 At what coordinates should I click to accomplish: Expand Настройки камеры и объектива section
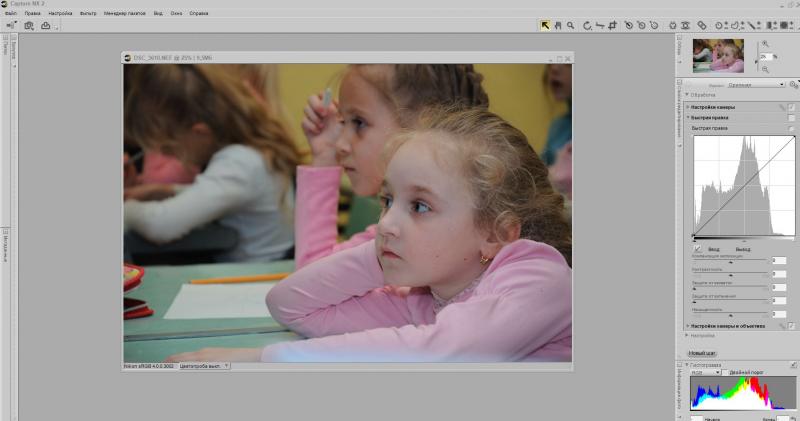coord(688,326)
